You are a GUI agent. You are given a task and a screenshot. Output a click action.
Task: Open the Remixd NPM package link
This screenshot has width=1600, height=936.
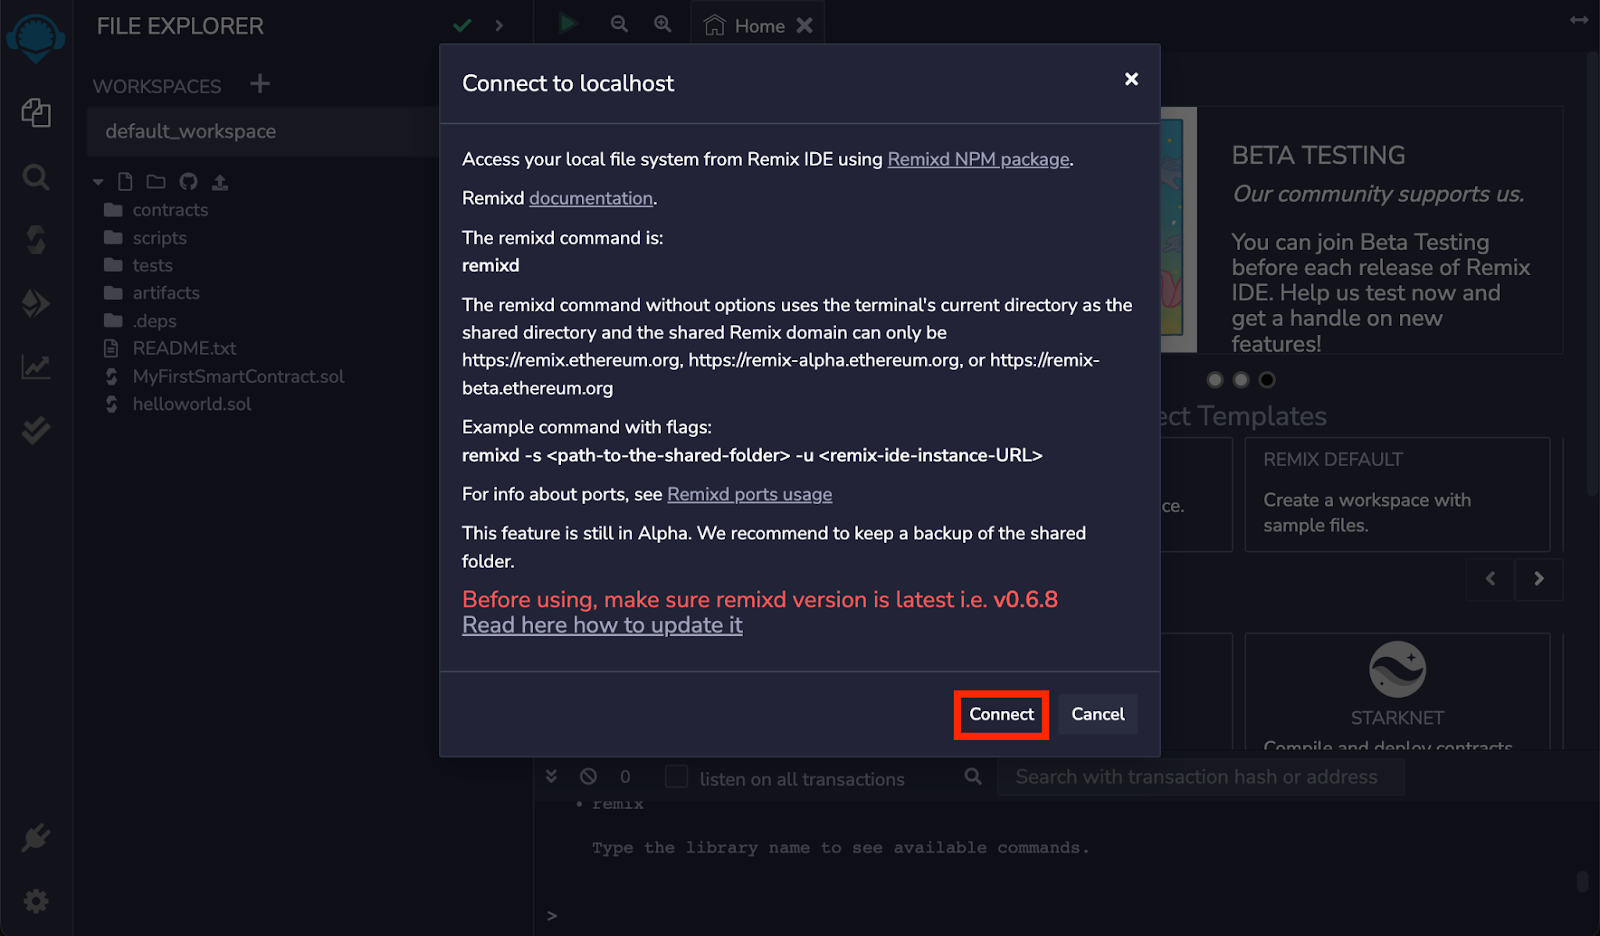[977, 159]
